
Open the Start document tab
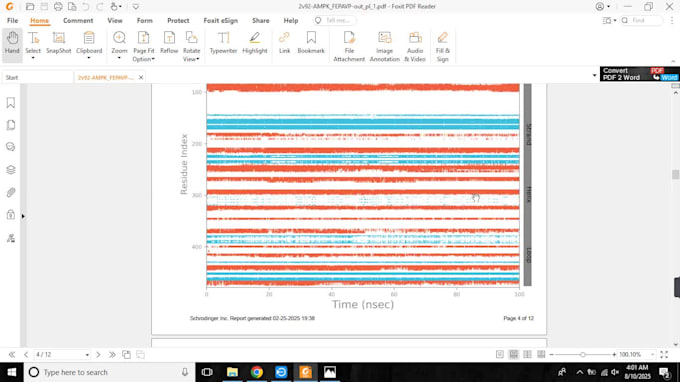(x=37, y=78)
